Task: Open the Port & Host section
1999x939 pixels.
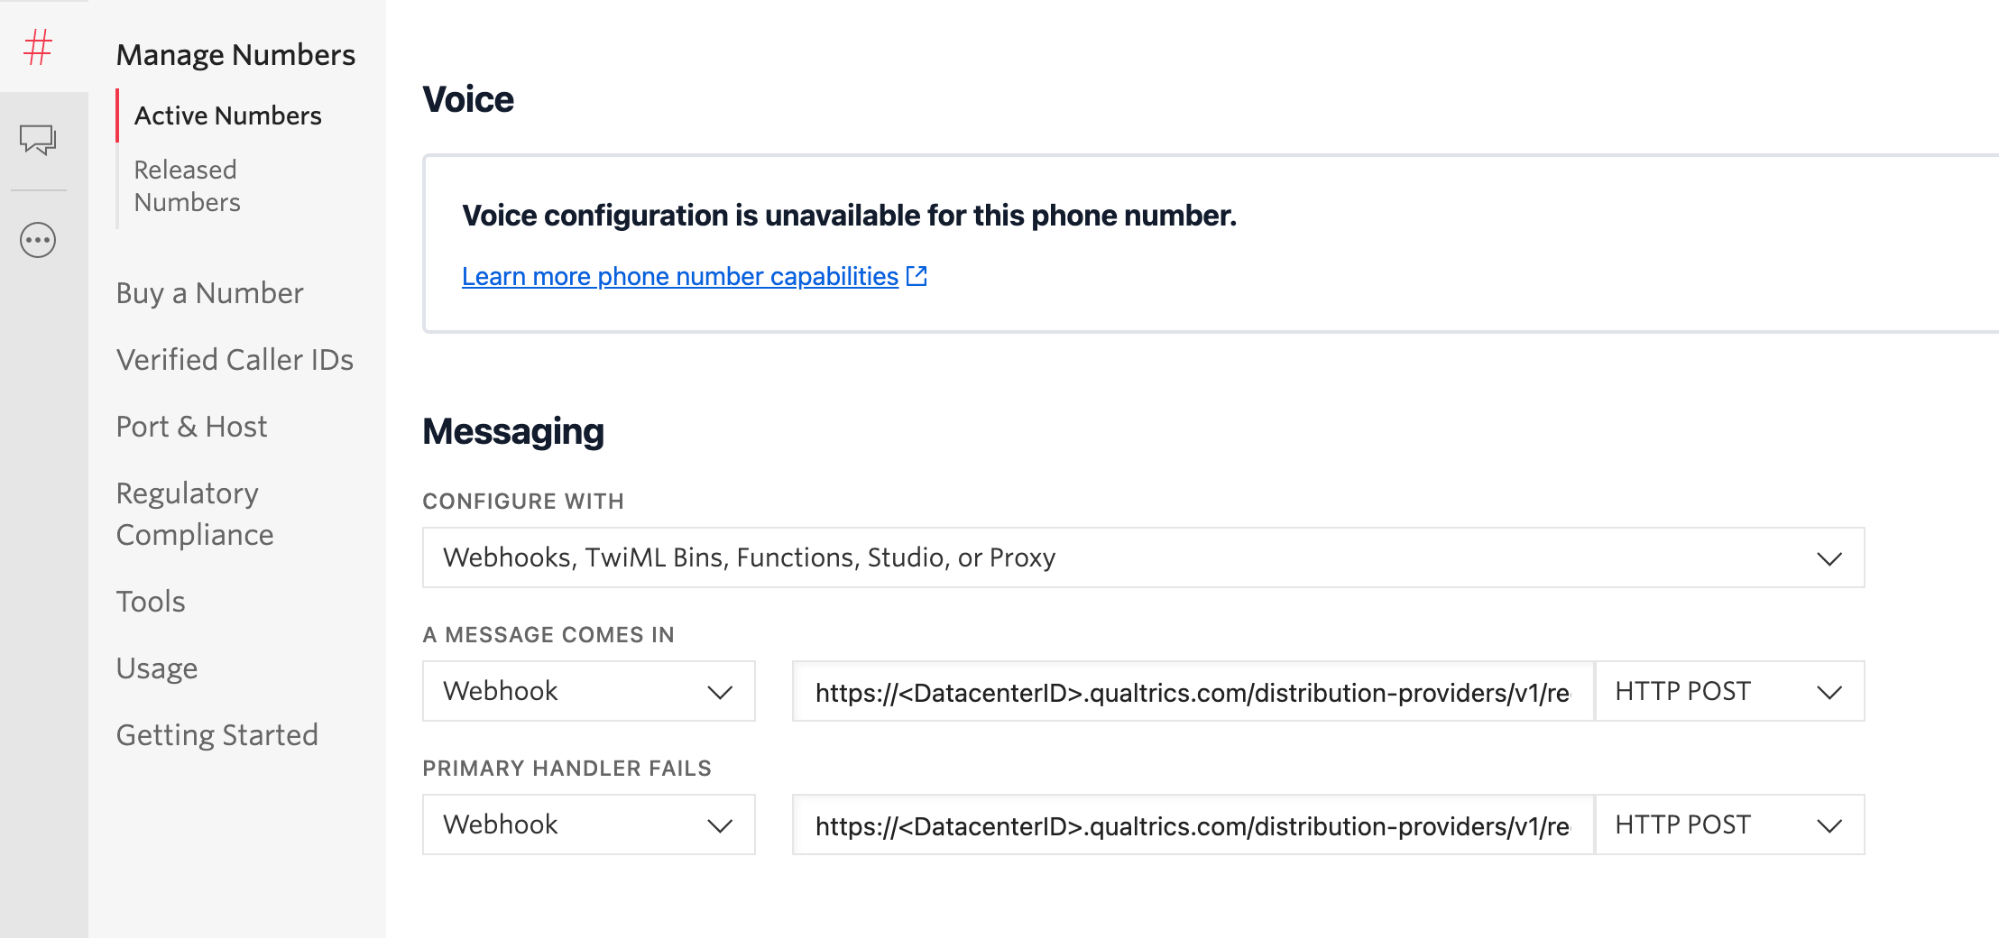Action: pos(192,425)
